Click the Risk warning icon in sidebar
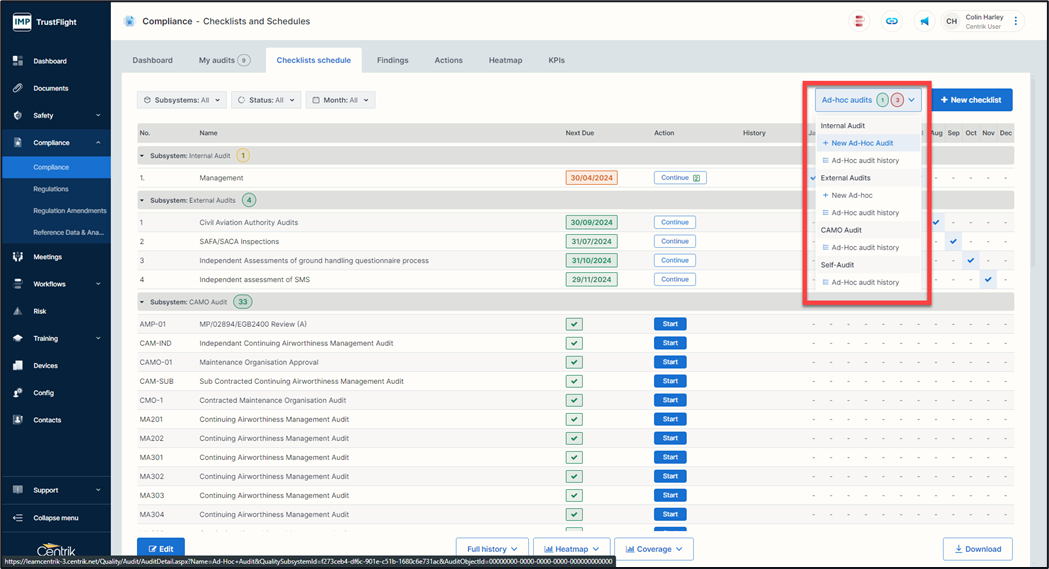The width and height of the screenshot is (1049, 569). pos(18,311)
